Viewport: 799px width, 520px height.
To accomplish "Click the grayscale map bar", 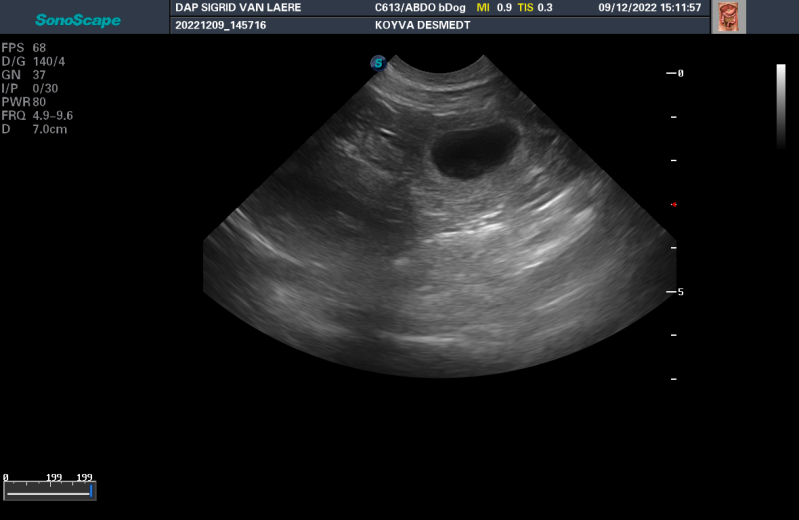I will 781,107.
